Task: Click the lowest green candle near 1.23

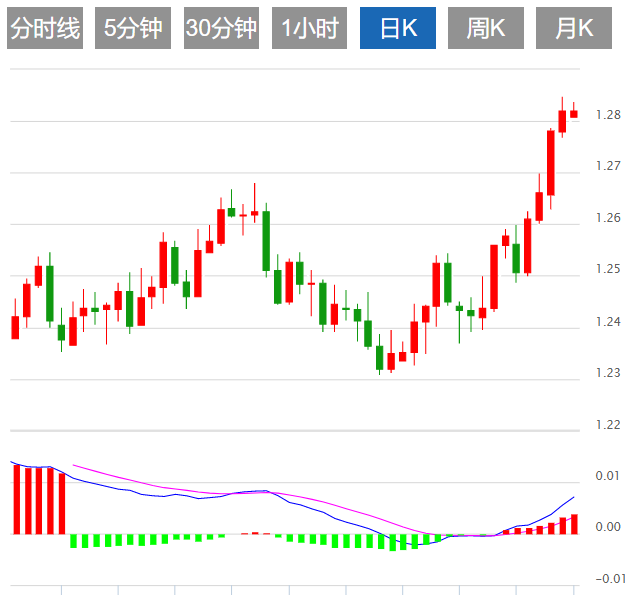Action: [x=379, y=357]
